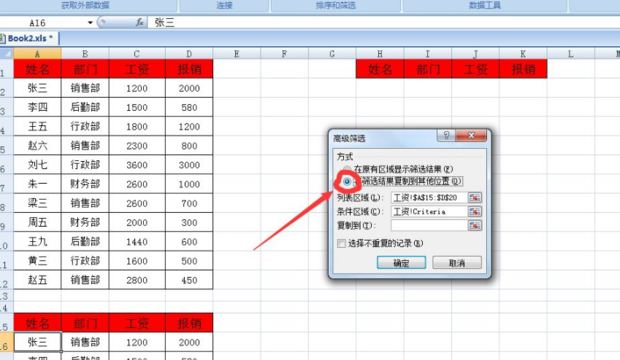Click salary cell 2800 for 赵五

pyautogui.click(x=137, y=280)
